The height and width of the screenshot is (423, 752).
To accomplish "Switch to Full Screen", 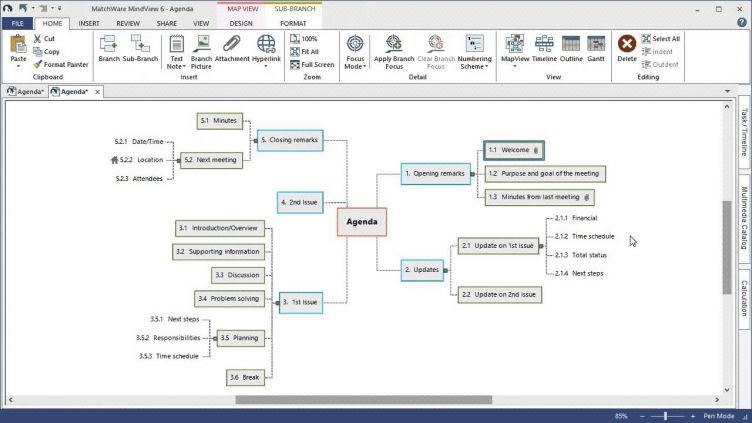I will [x=312, y=64].
